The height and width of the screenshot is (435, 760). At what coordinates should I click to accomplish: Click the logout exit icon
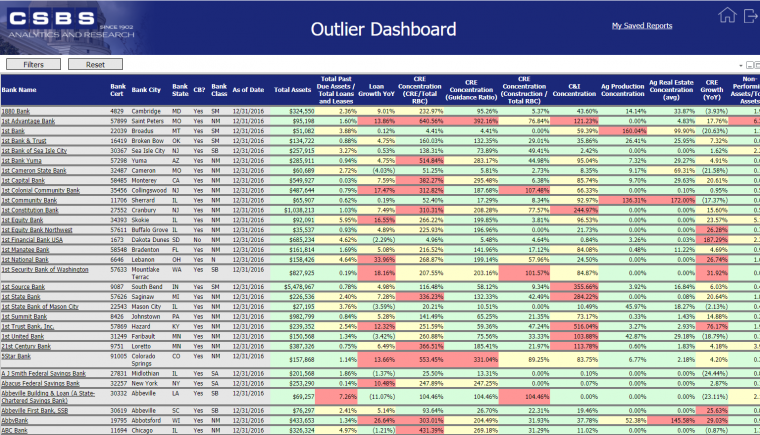tap(751, 15)
